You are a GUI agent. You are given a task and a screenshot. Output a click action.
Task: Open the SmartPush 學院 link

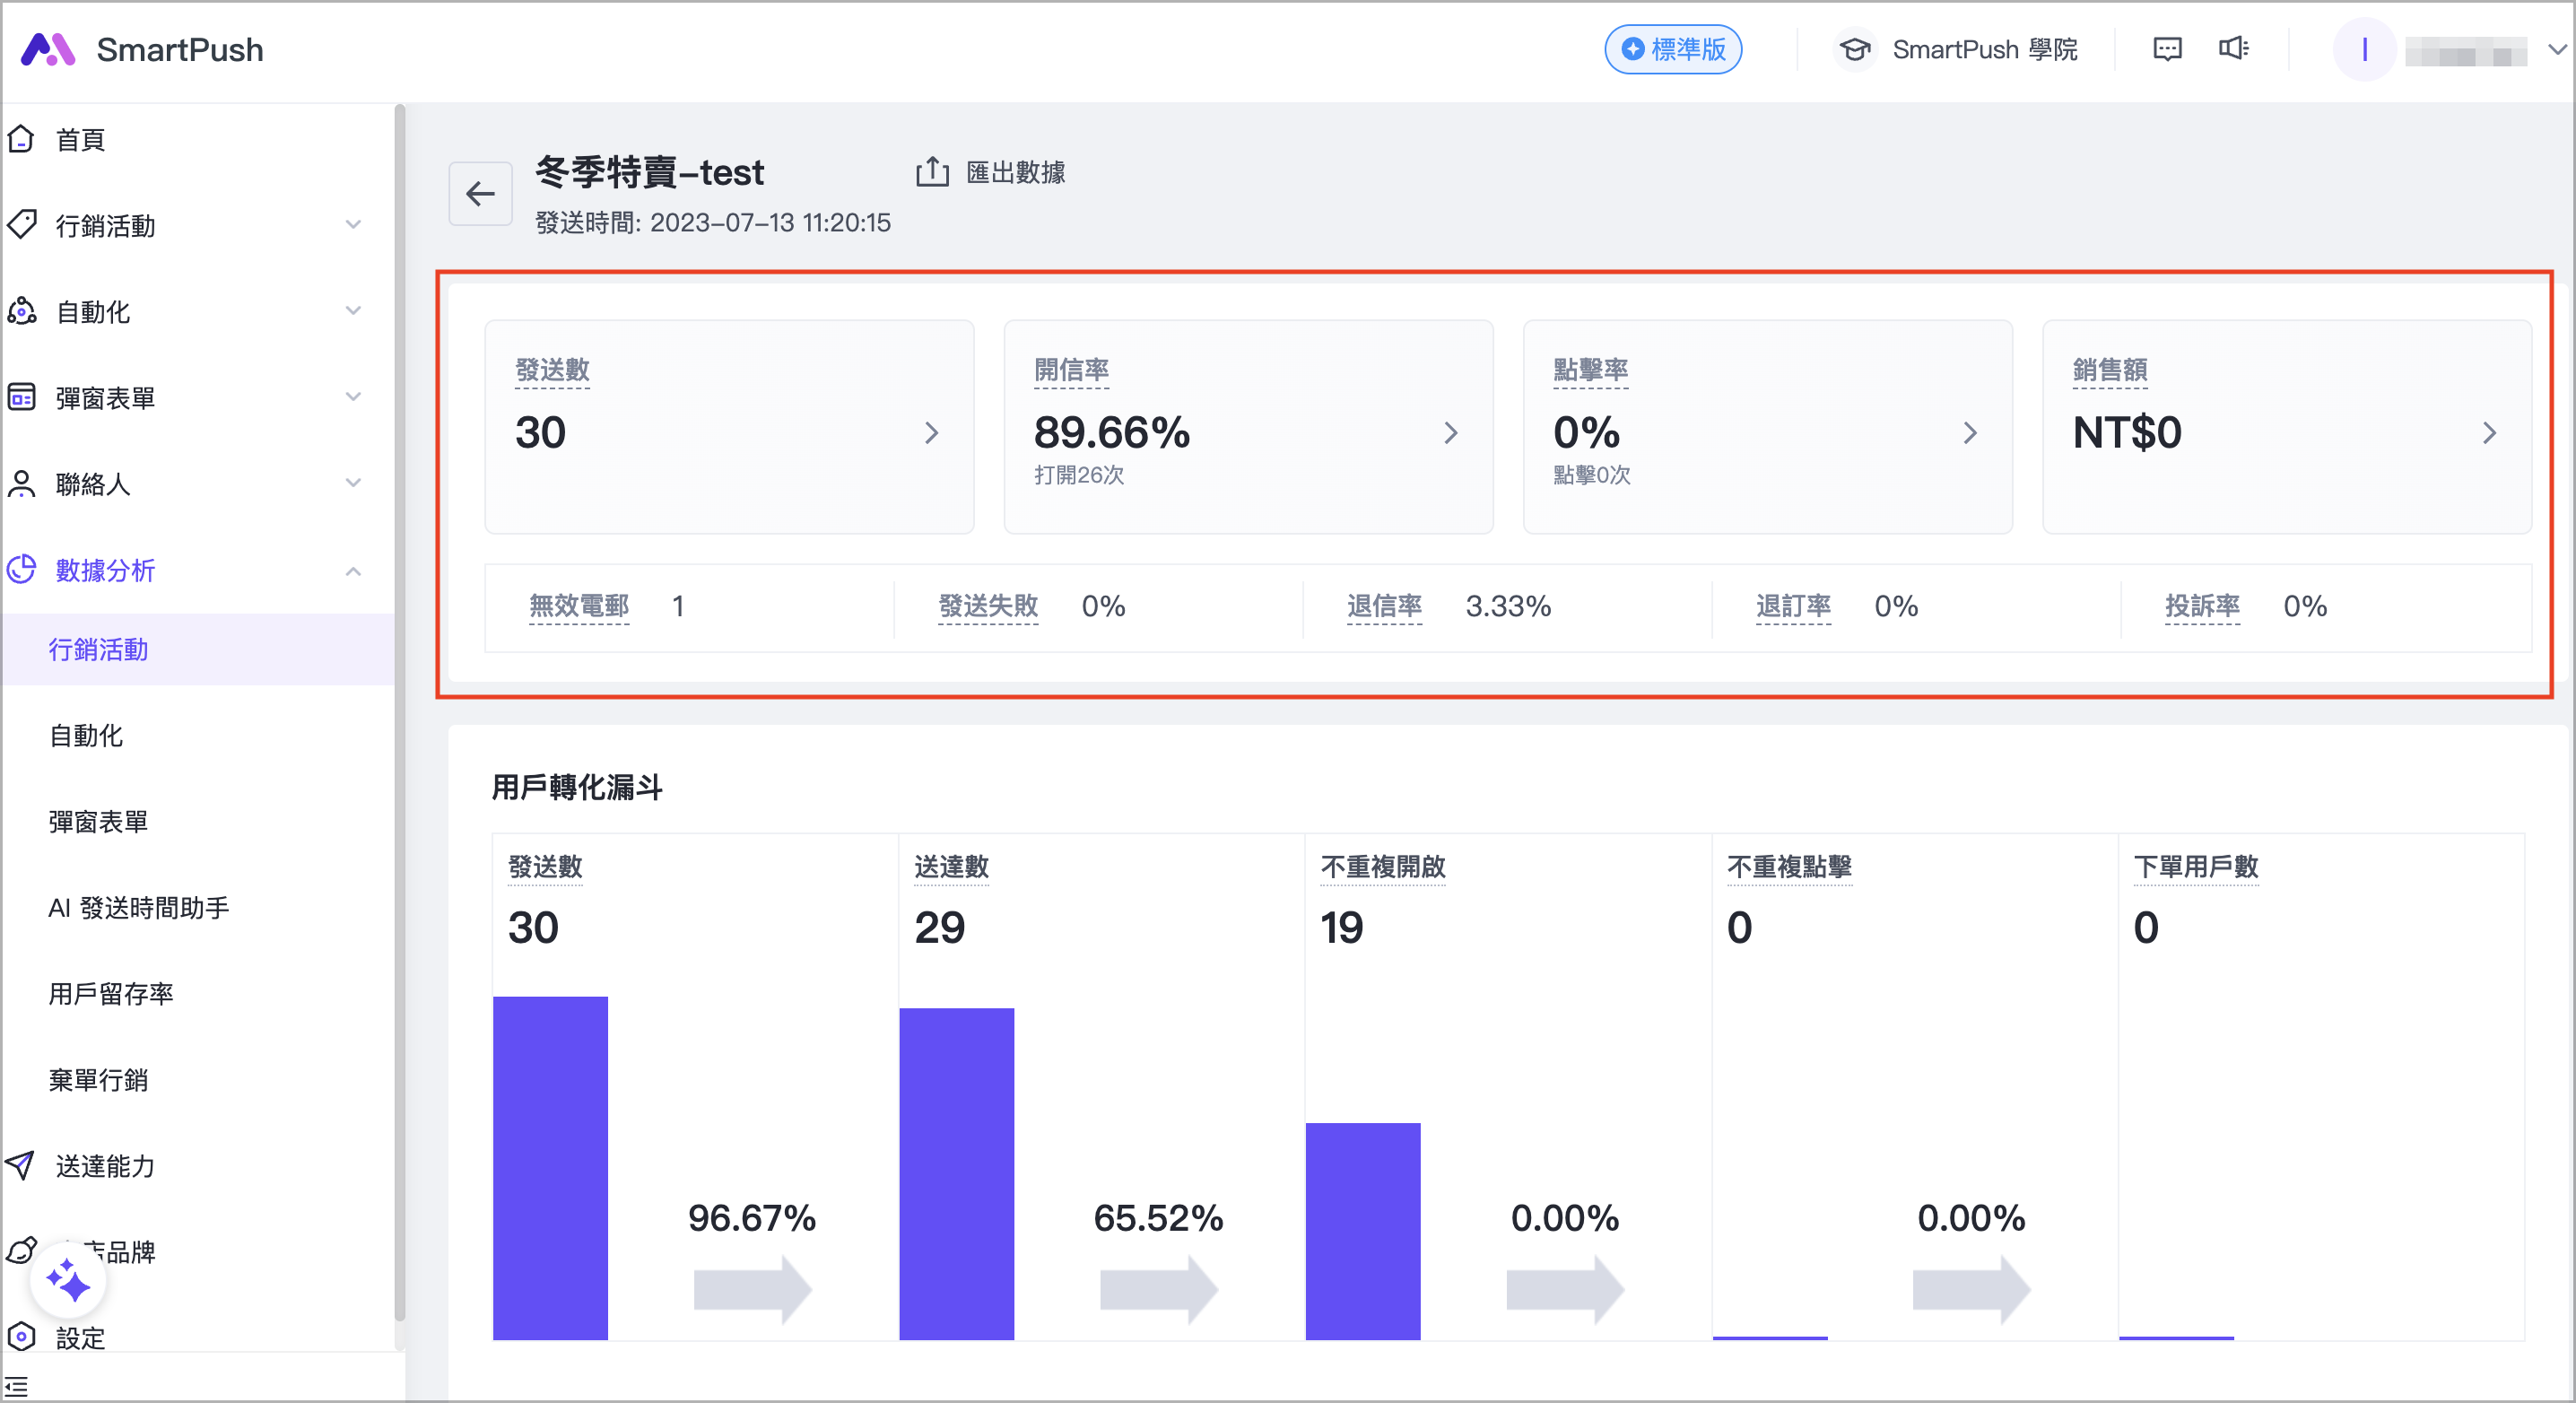[1984, 49]
